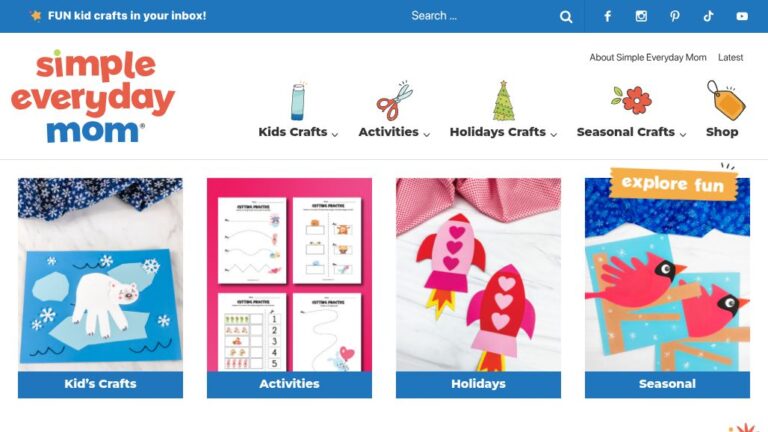
Task: Open About Simple Everyday Mom link
Action: [648, 57]
